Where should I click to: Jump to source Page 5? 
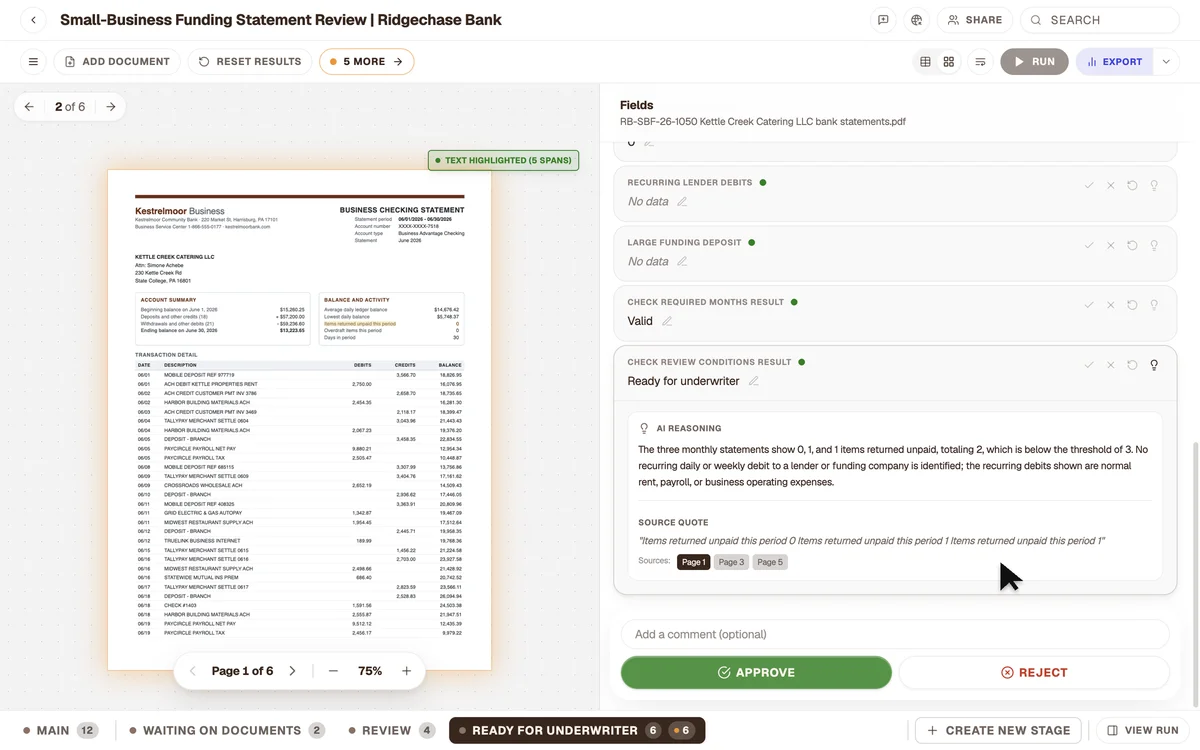point(770,562)
